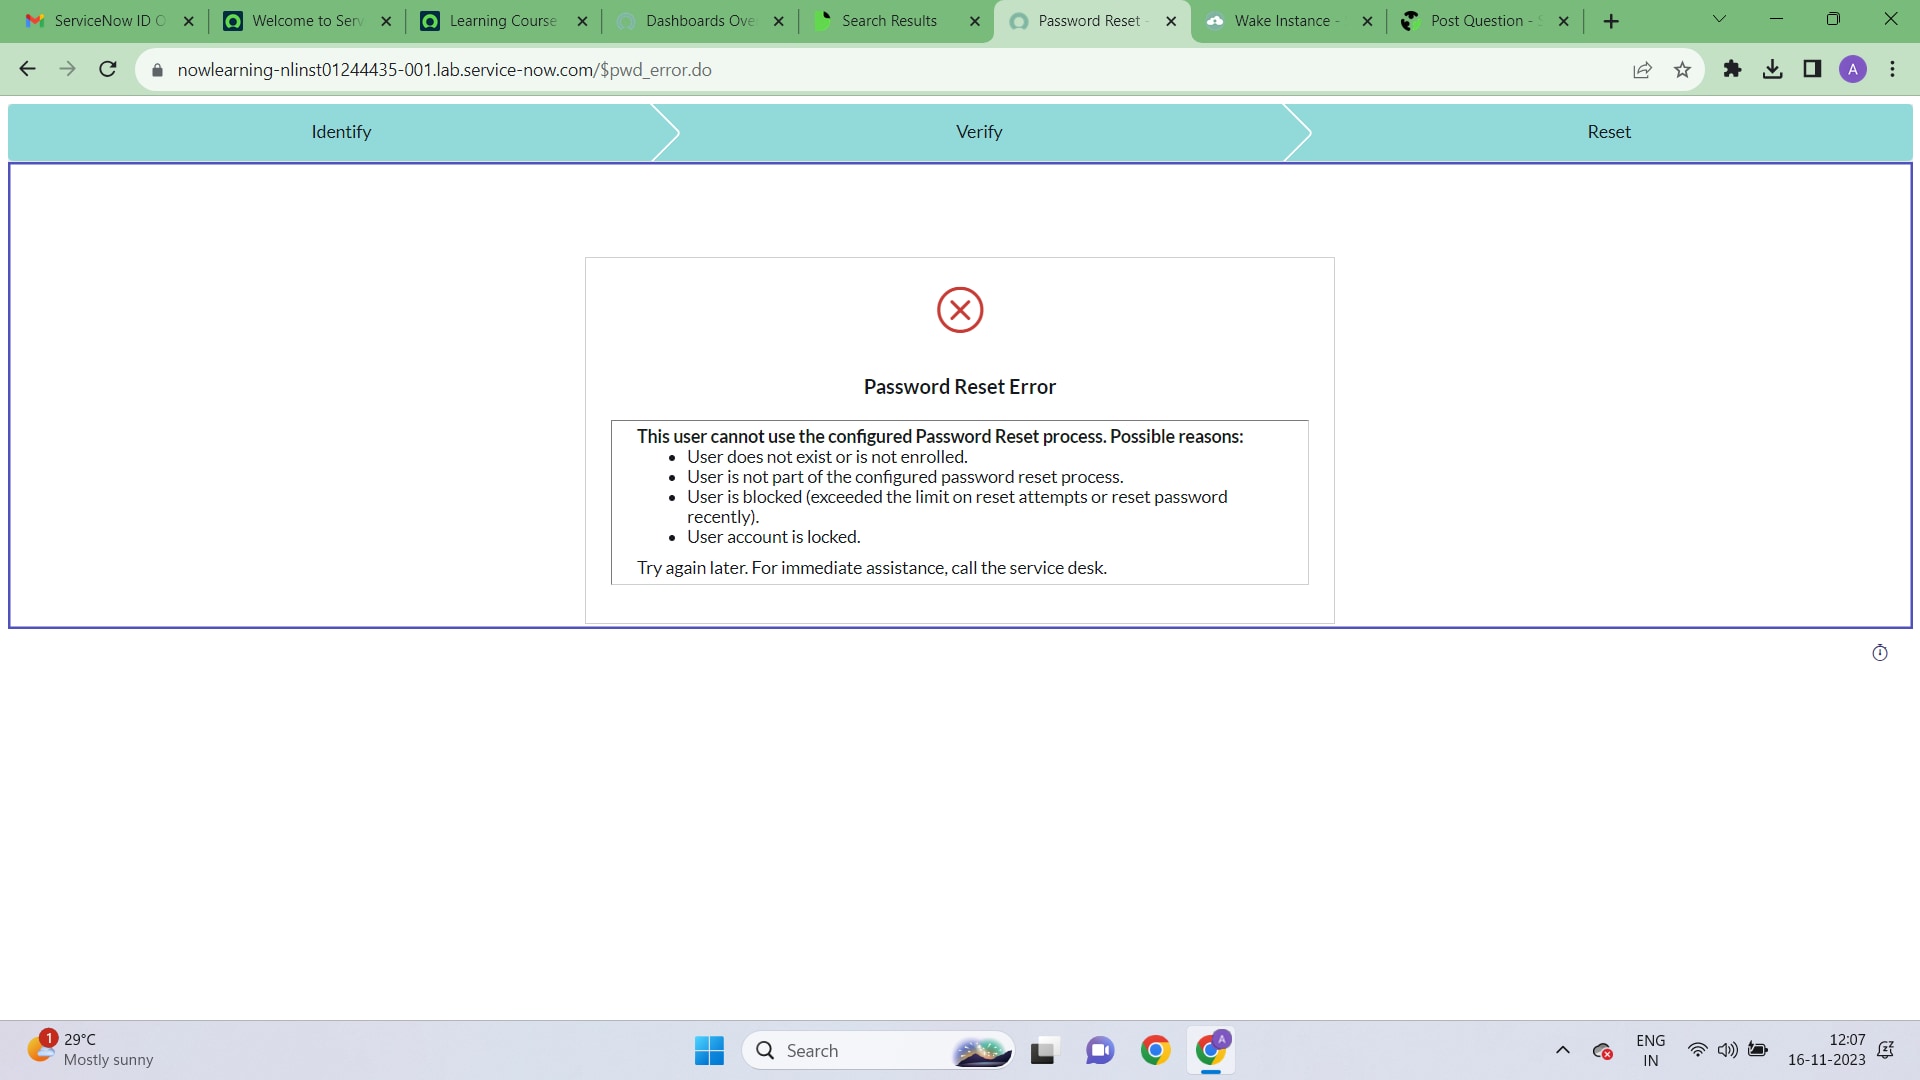Reload the Password Reset page
Viewport: 1920px width, 1080px height.
(x=108, y=69)
